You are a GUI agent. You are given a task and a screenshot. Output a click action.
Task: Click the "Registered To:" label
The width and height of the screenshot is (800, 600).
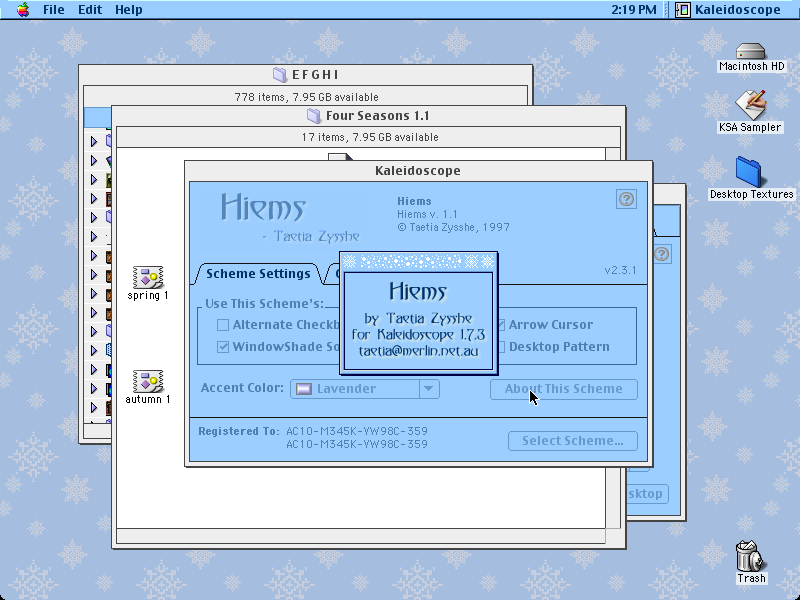[239, 431]
